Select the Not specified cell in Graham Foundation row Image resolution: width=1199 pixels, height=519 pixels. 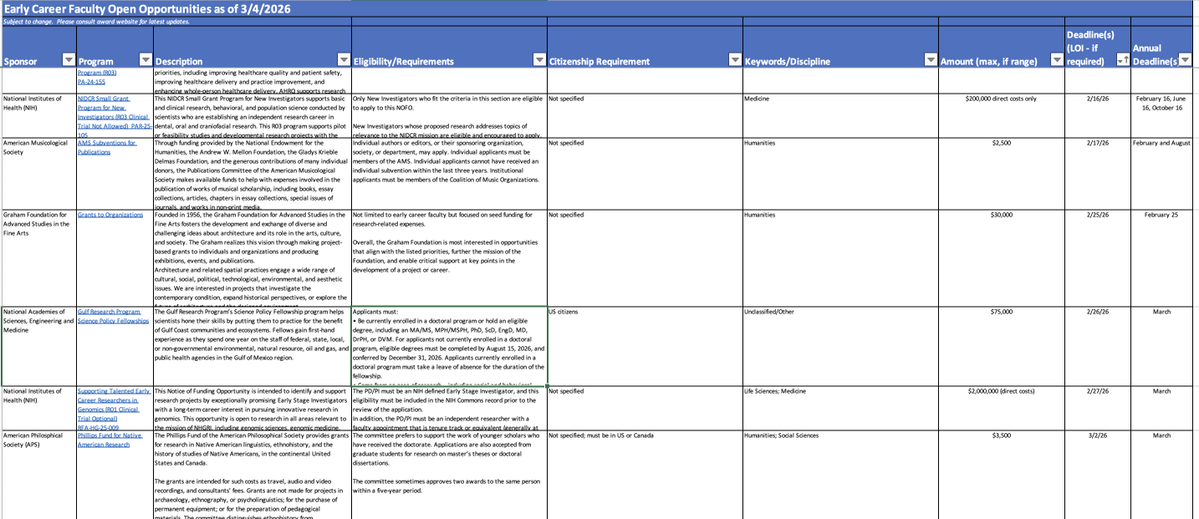[x=645, y=258]
